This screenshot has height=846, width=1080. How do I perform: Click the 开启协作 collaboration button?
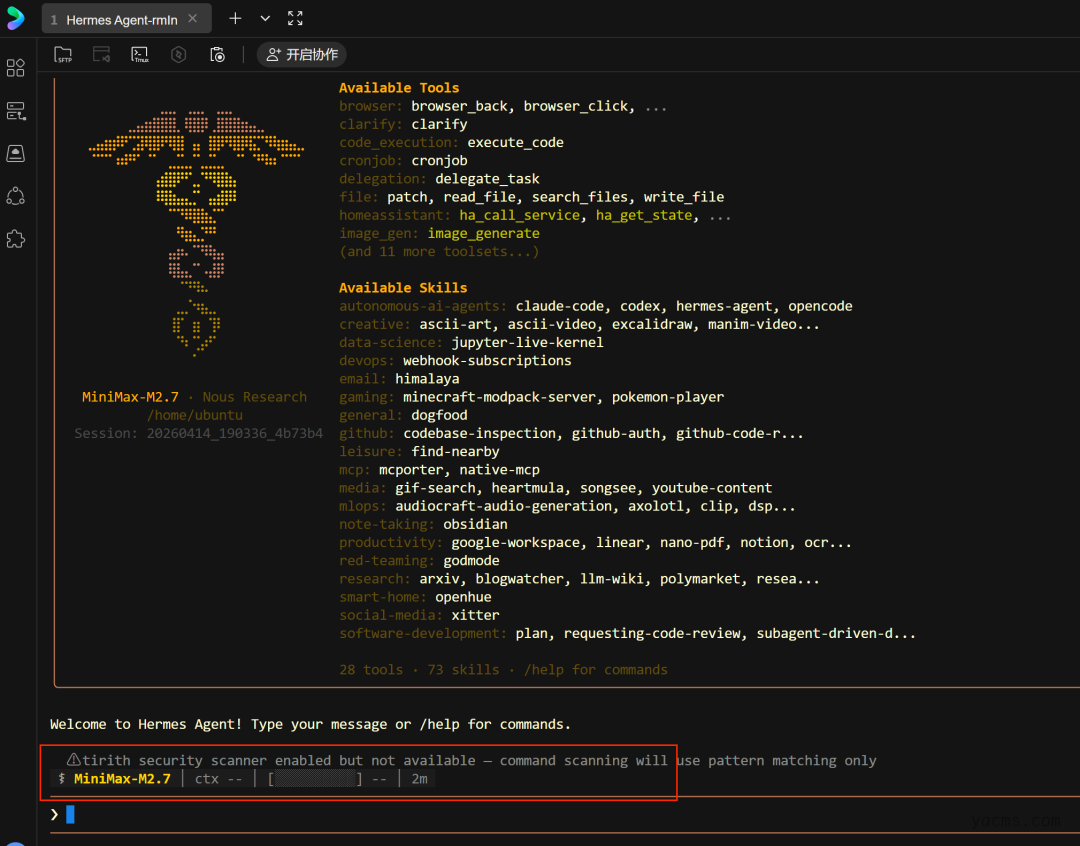tap(302, 55)
